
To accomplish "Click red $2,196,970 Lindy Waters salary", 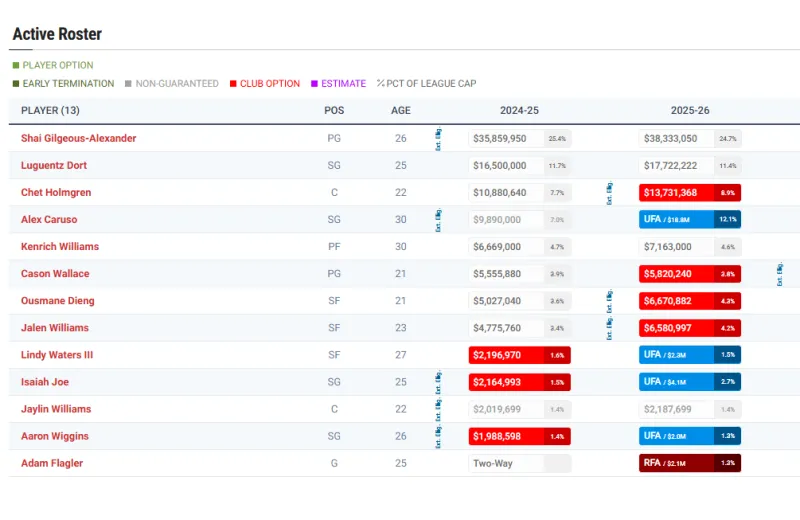I will 519,355.
